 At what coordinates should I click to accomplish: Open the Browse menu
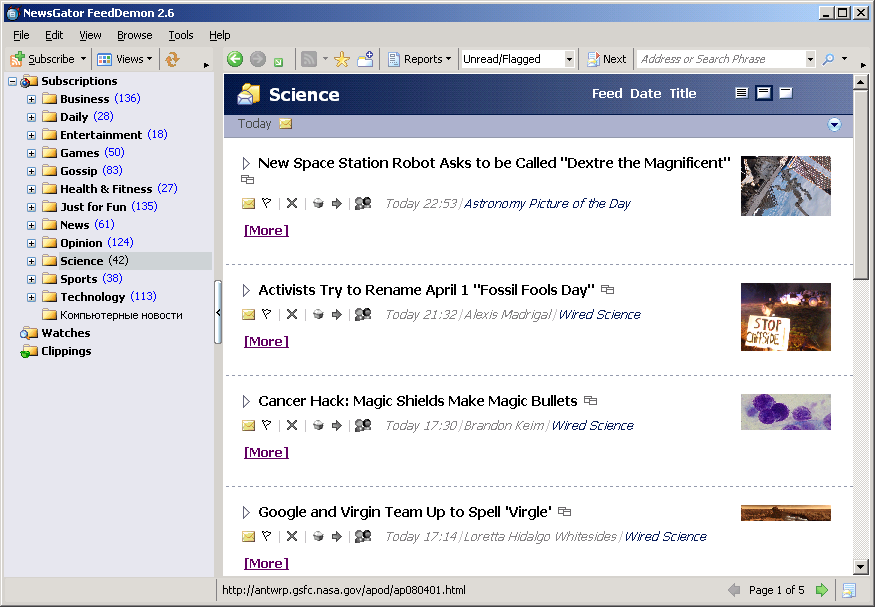pos(134,35)
